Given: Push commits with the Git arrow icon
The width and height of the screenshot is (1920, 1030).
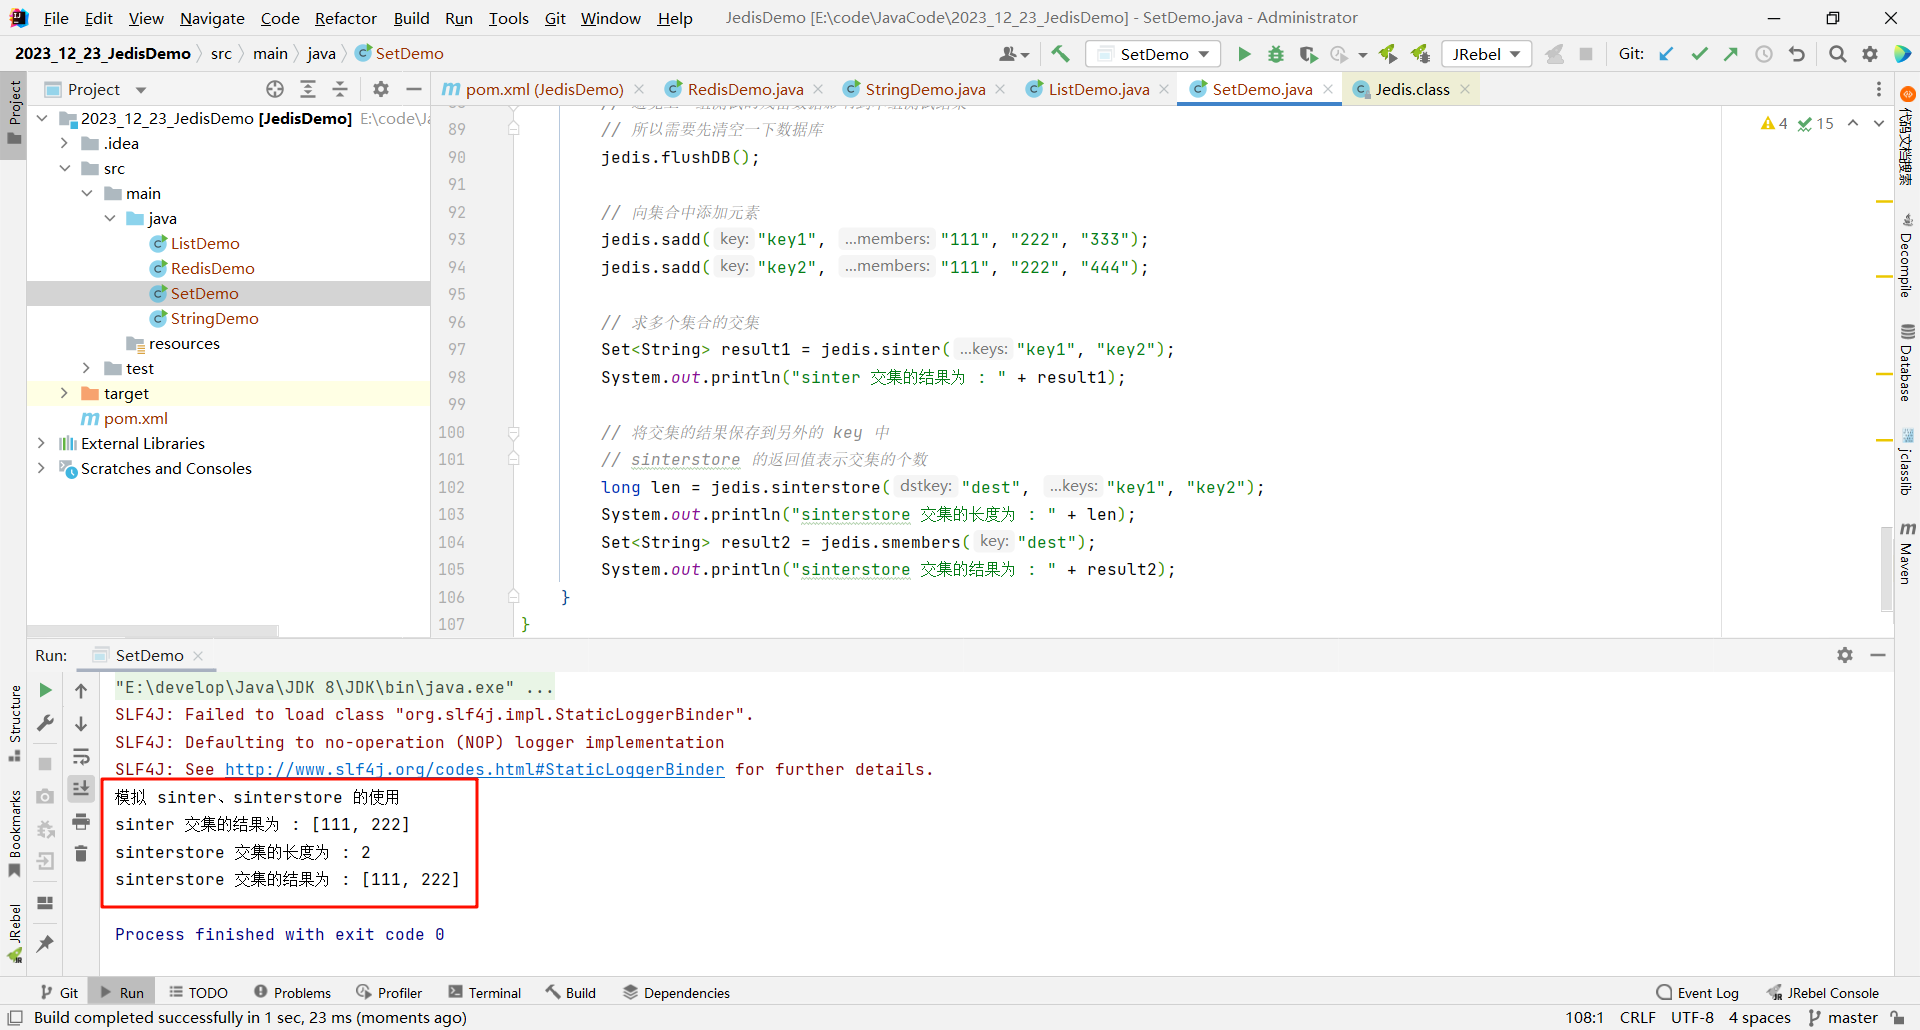Looking at the screenshot, I should click(1731, 54).
